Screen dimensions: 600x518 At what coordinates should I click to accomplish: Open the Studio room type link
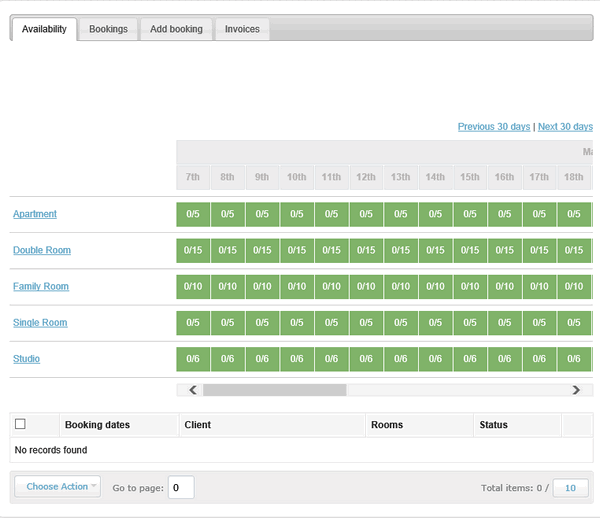(x=26, y=358)
